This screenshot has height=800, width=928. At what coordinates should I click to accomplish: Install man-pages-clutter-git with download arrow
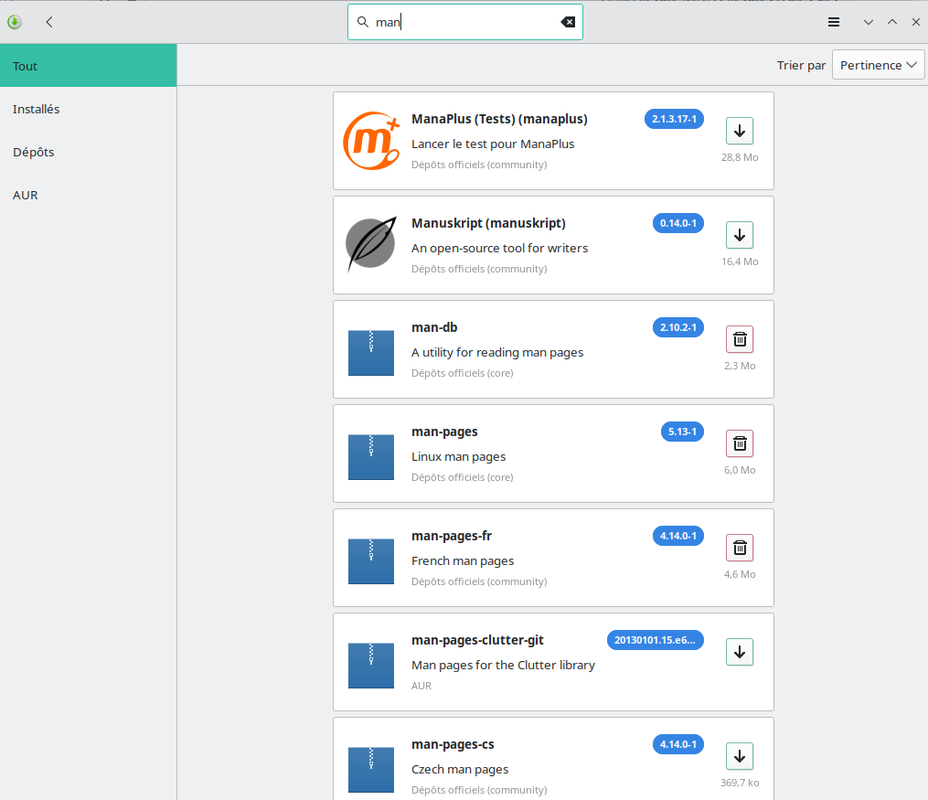pos(739,651)
